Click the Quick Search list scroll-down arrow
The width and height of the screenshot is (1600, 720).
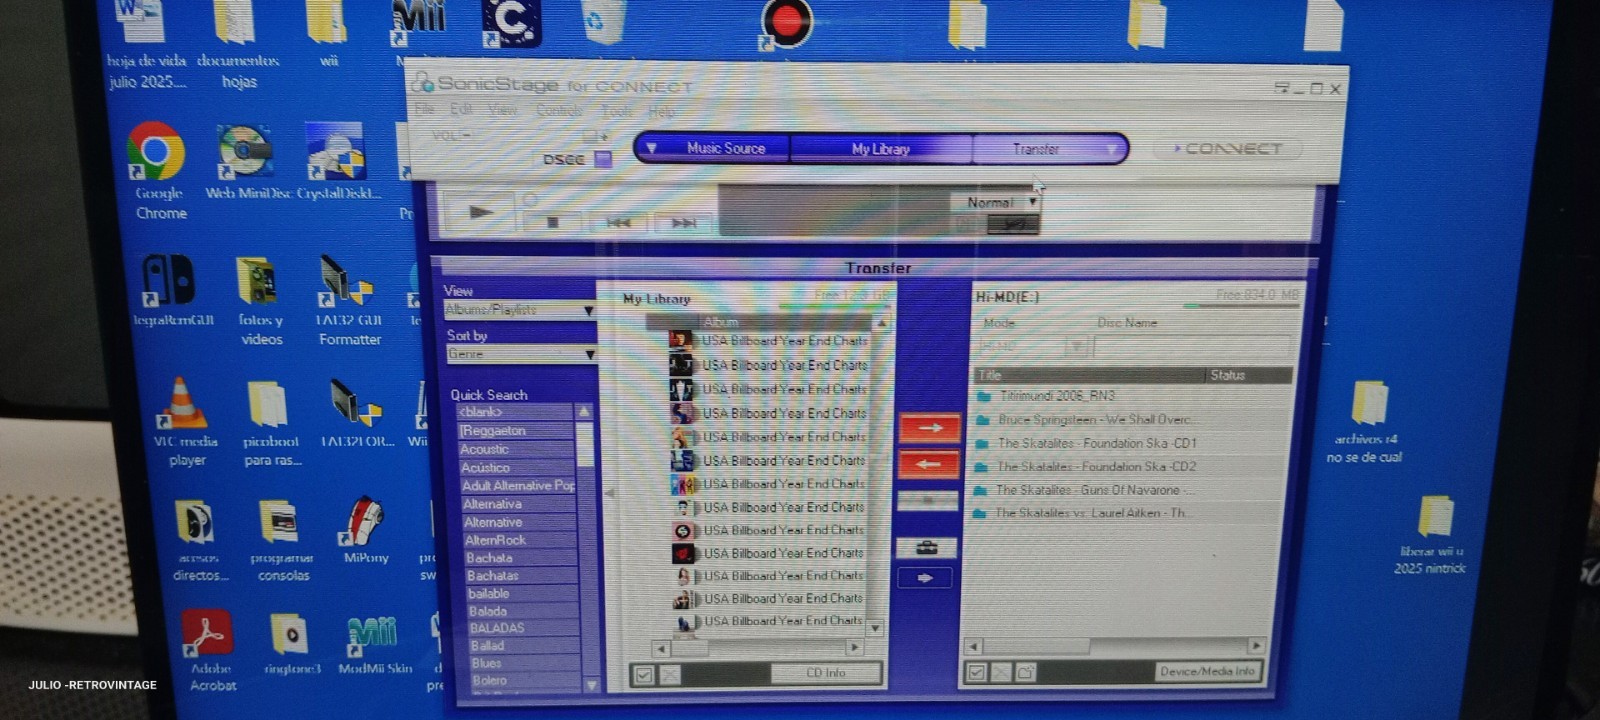point(591,685)
